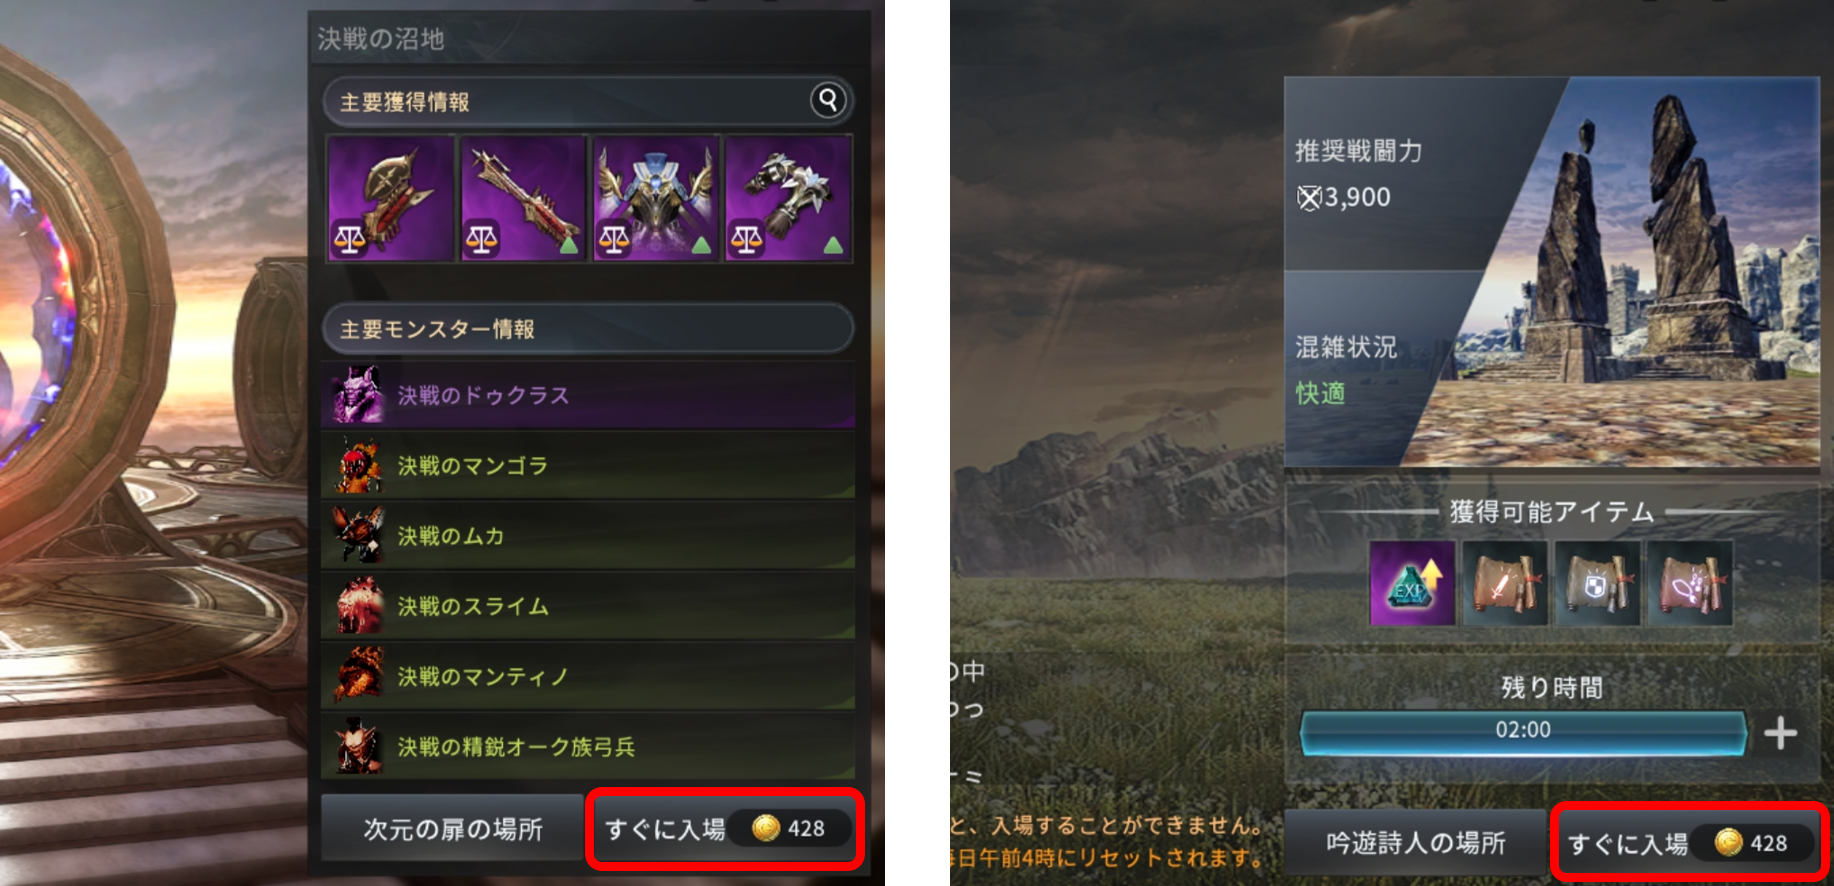Select monster 決戦のスライム
1834x886 pixels.
588,606
